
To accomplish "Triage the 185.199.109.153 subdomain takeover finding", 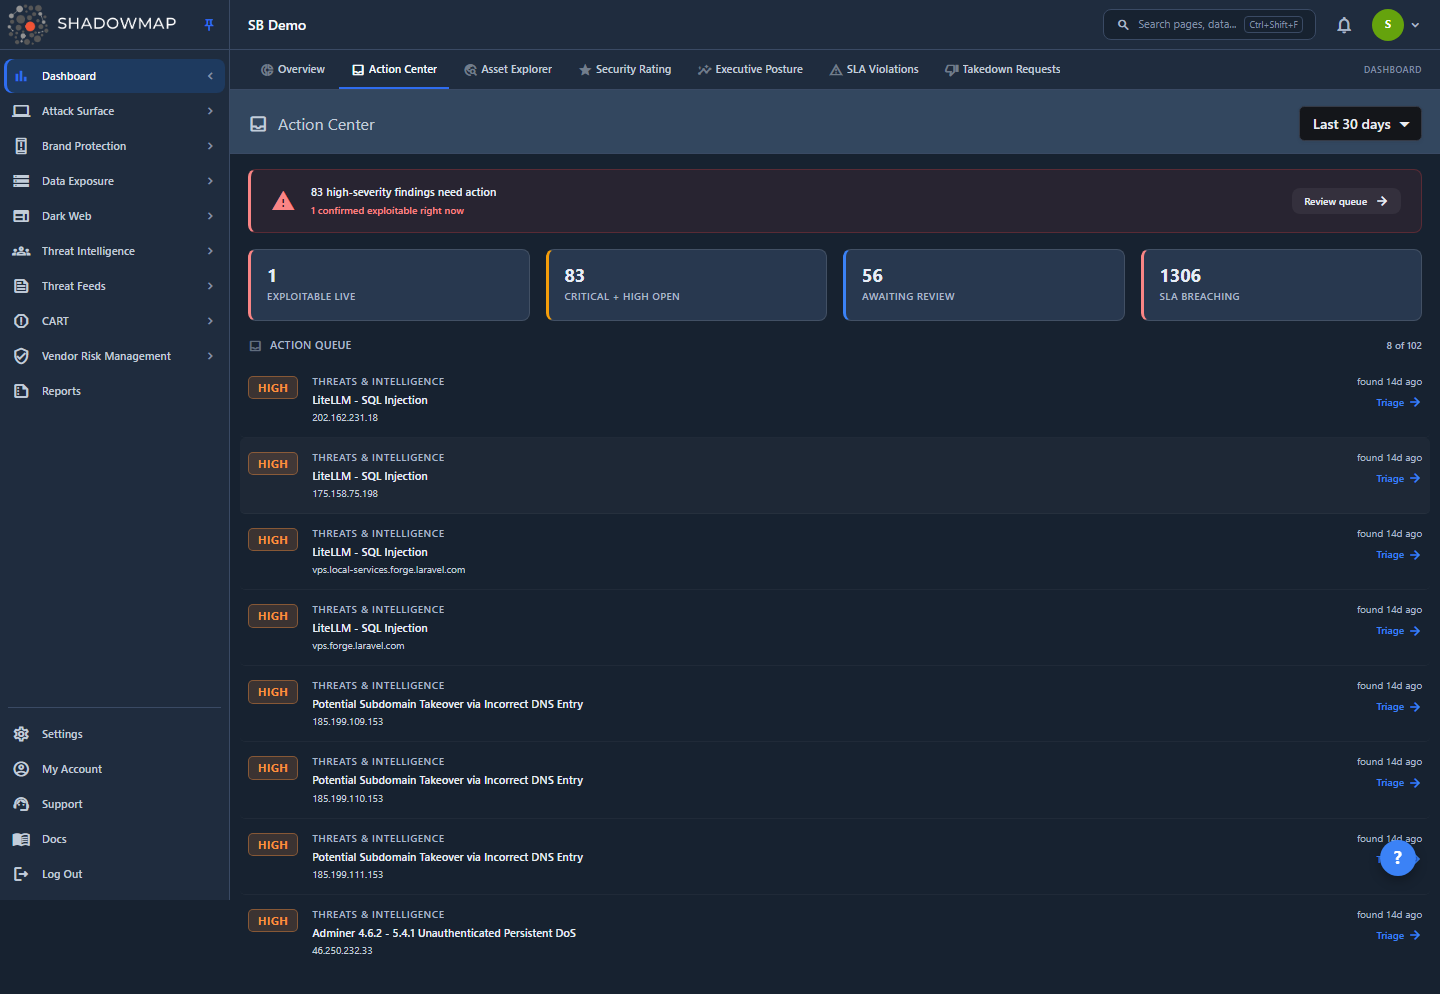I will click(1398, 707).
